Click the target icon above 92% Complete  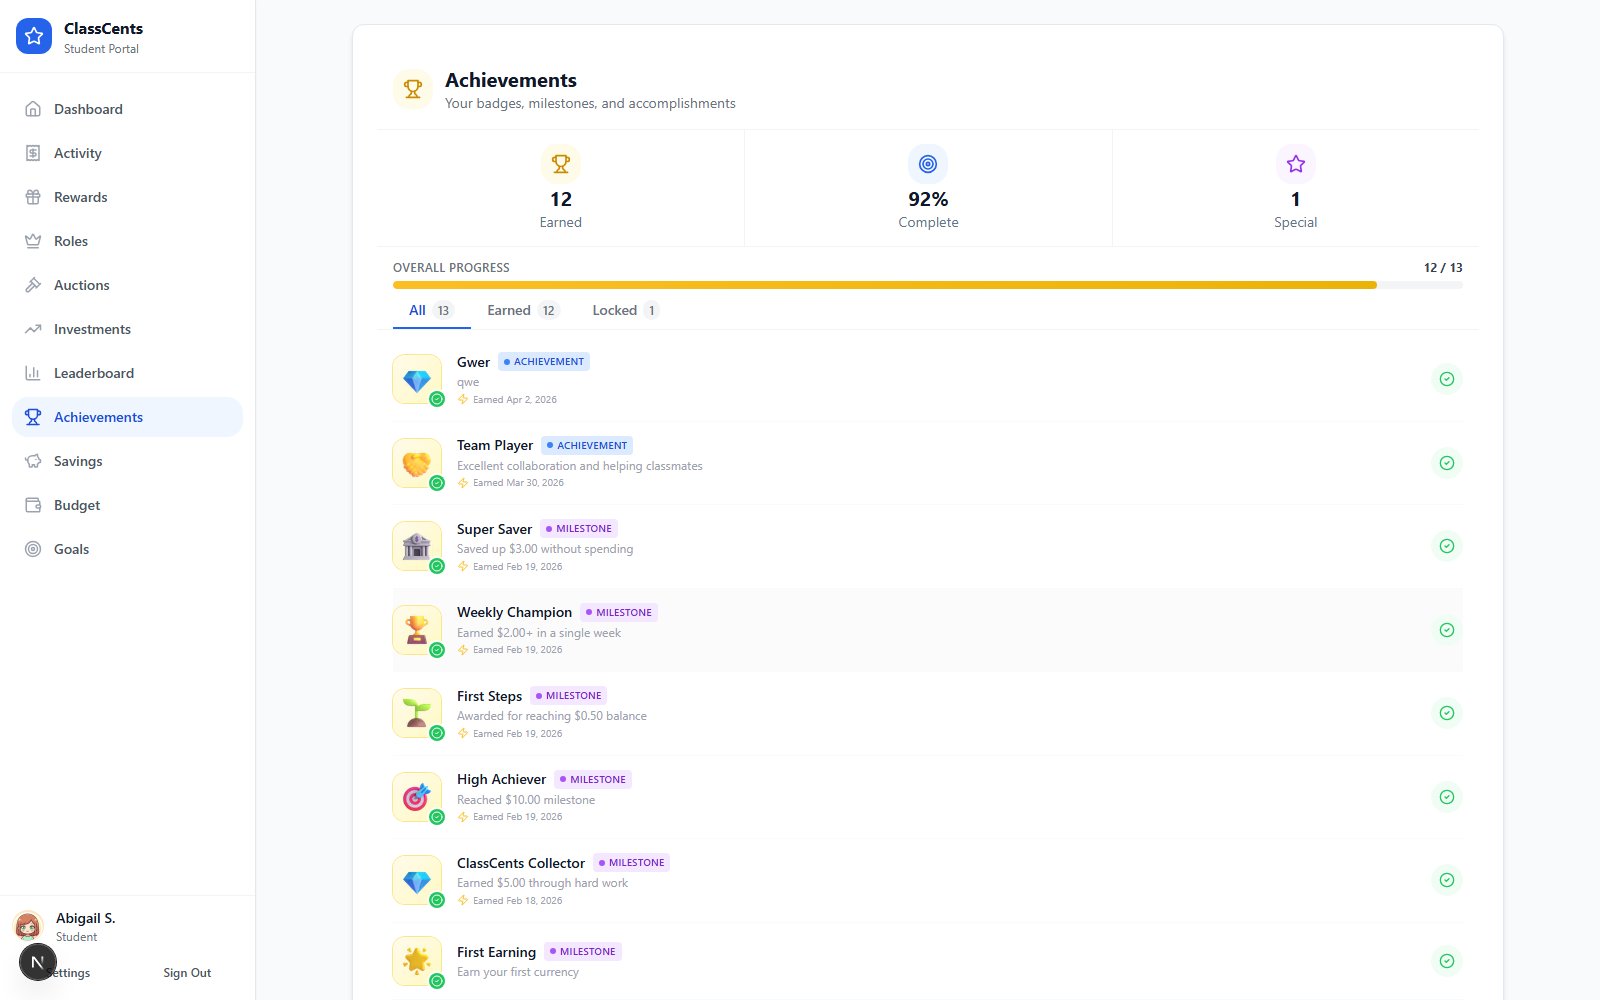click(928, 164)
